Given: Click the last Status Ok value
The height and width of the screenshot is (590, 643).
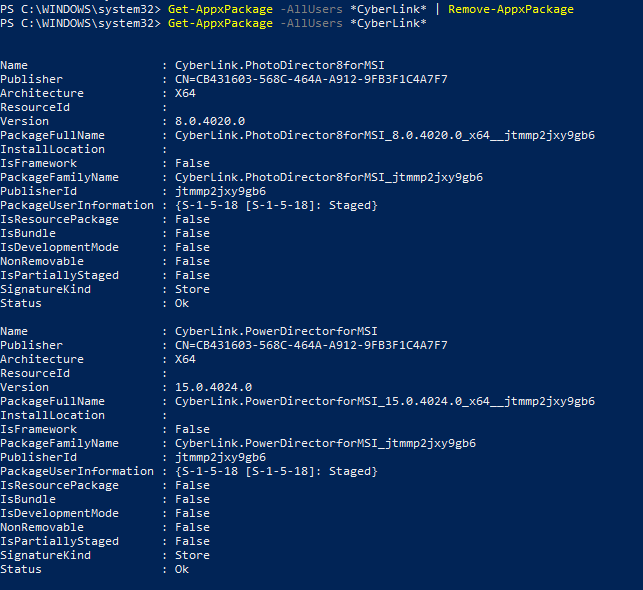Looking at the screenshot, I should [182, 569].
